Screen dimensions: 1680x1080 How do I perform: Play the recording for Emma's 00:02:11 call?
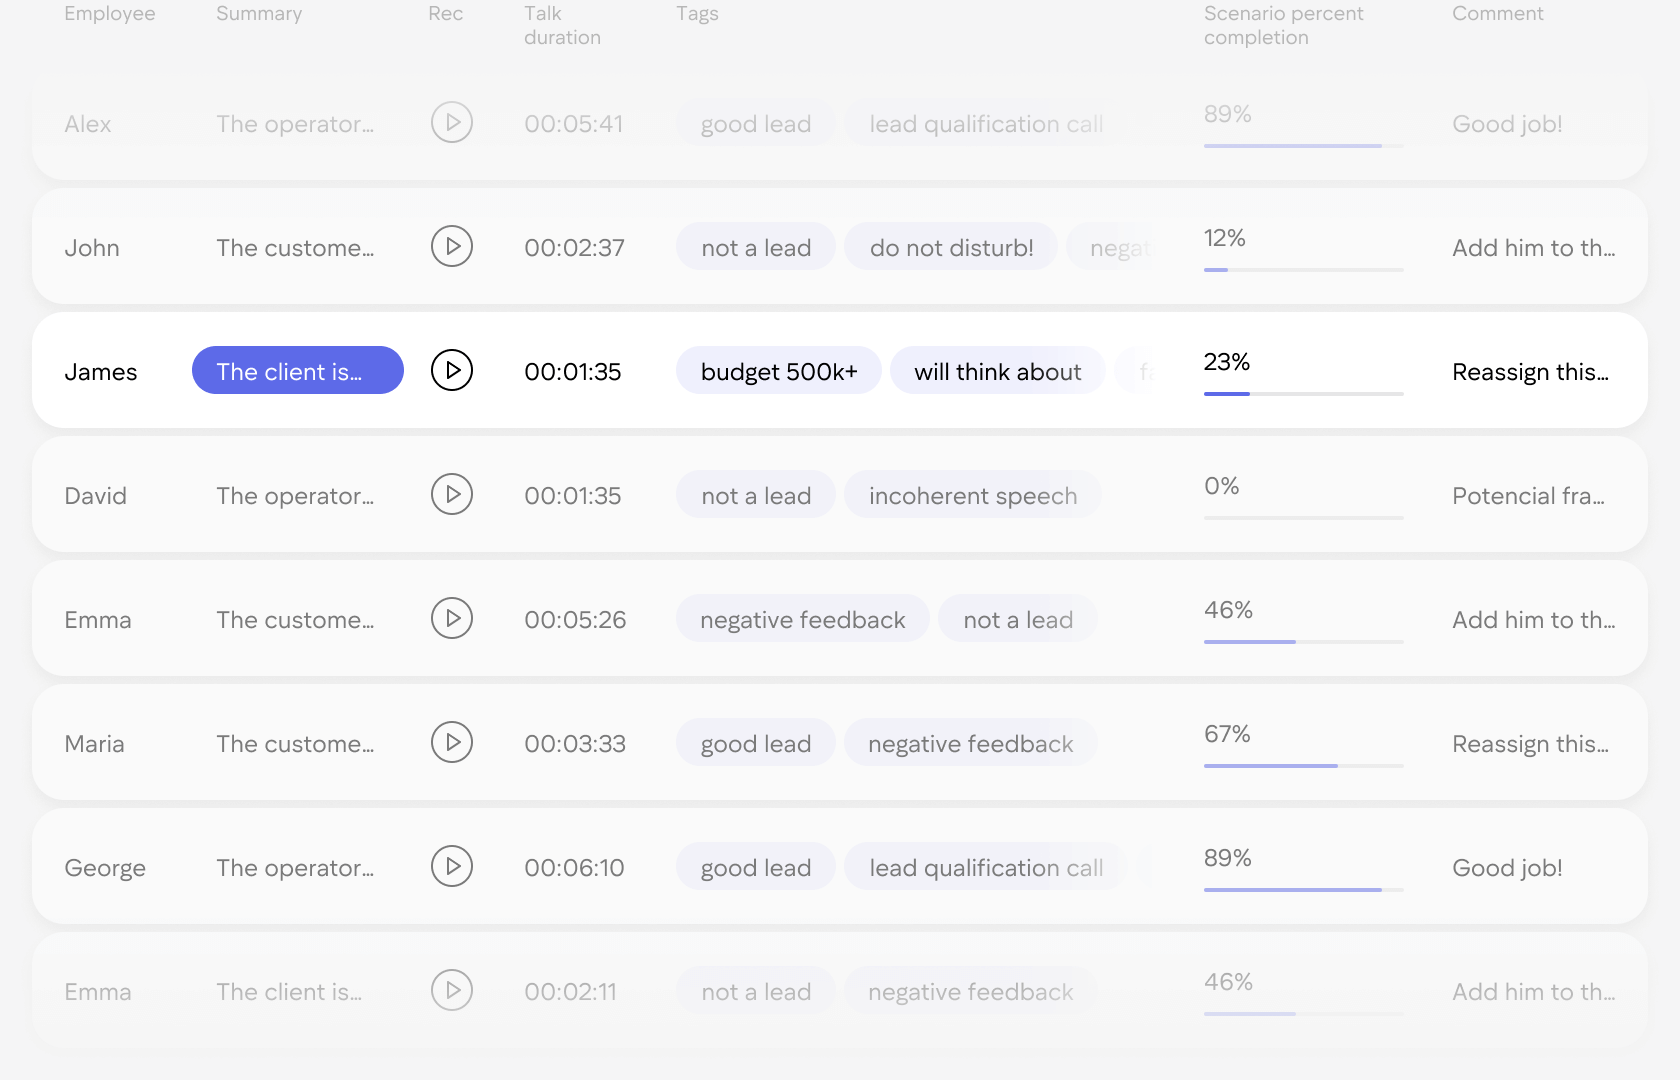coord(452,991)
